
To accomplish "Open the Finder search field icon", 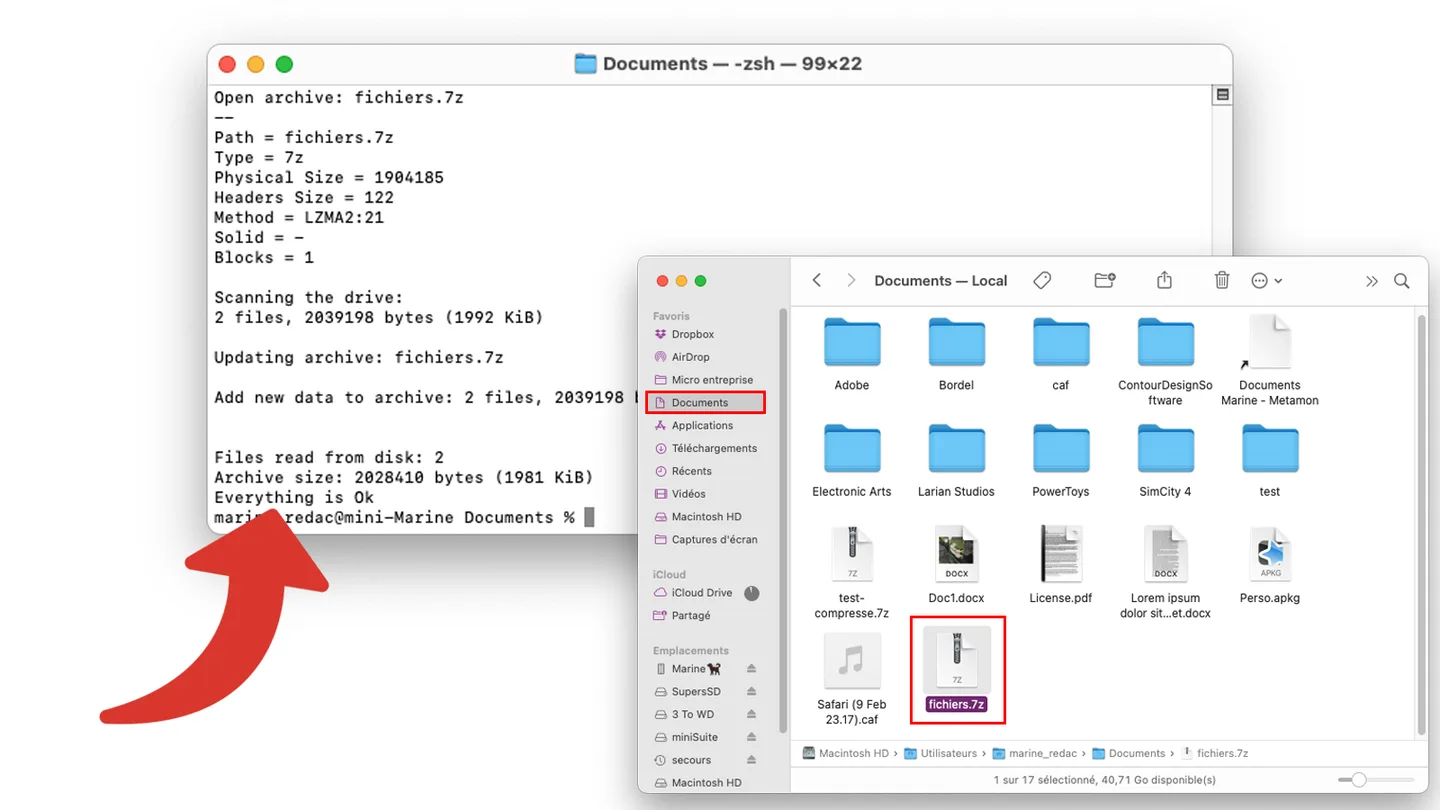I will [1402, 281].
